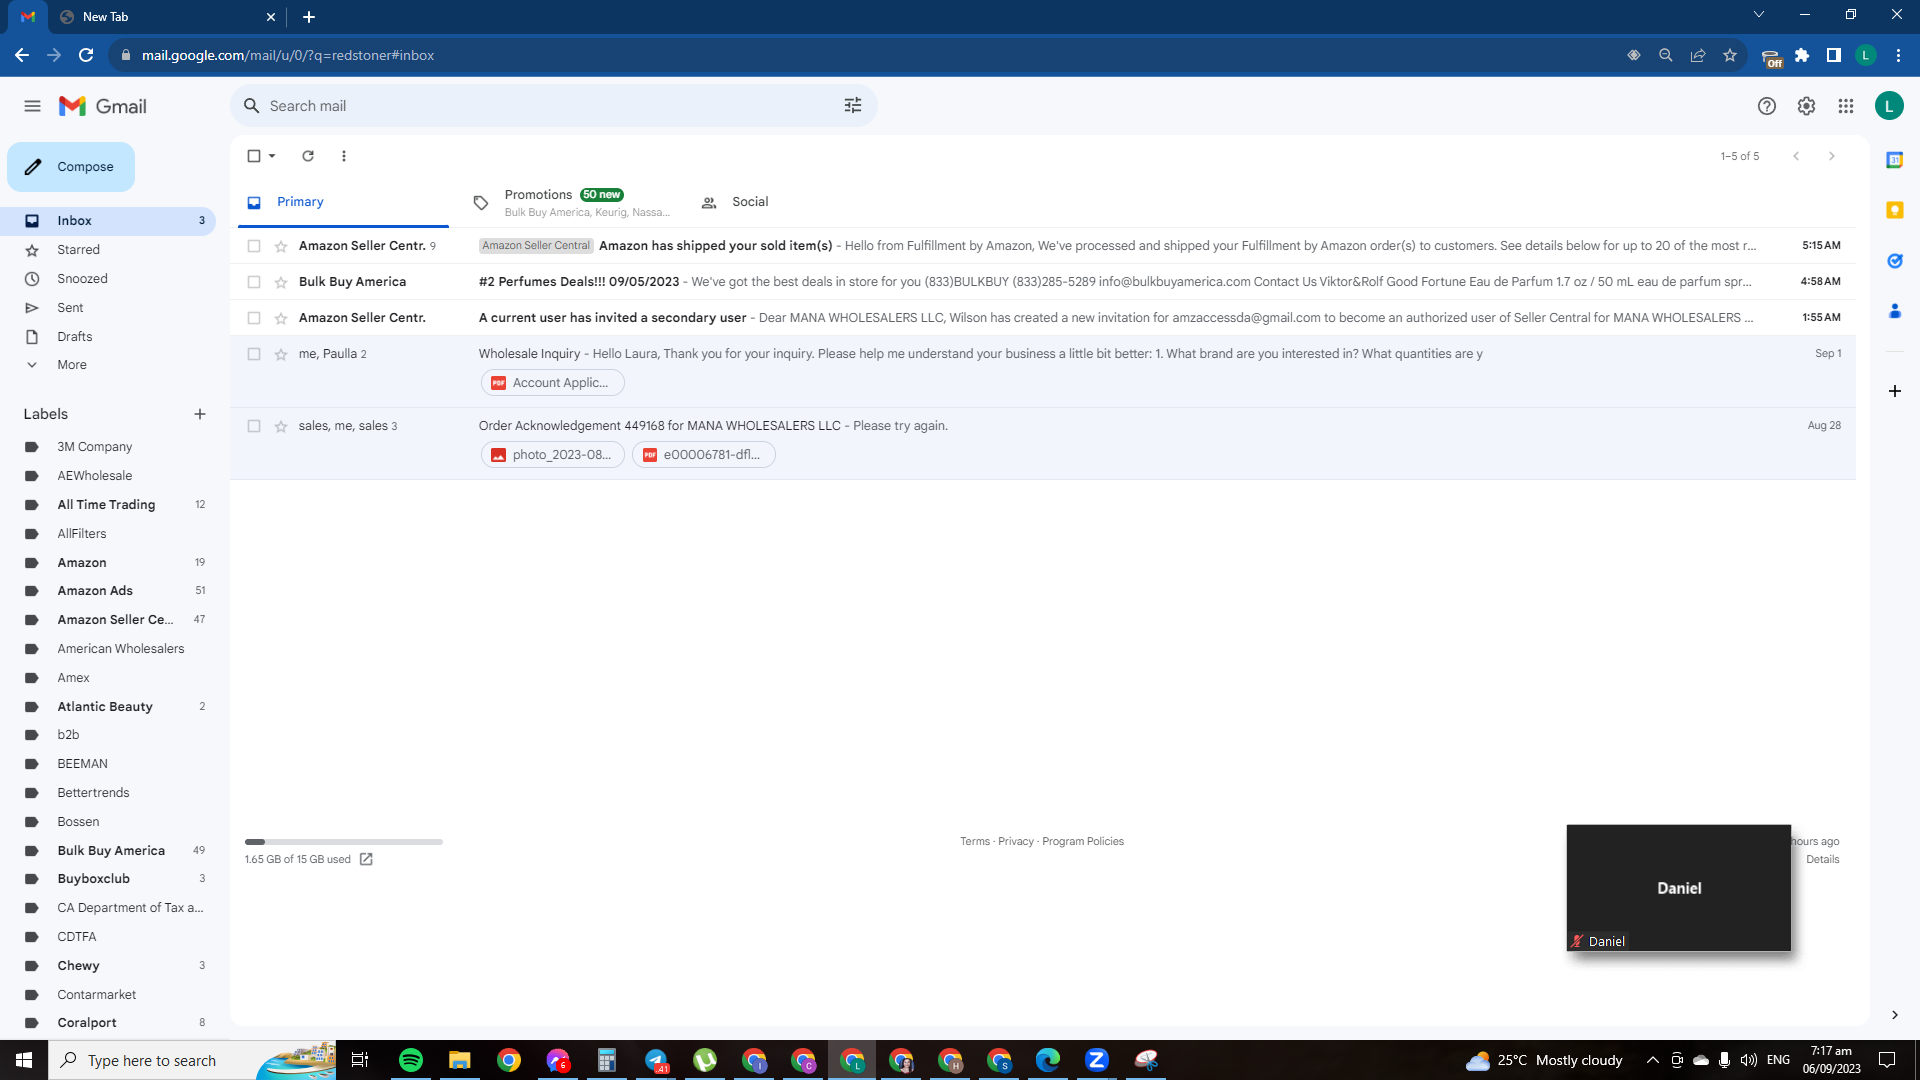Open the e00006781-dfl PDF attachment
Image resolution: width=1920 pixels, height=1080 pixels.
click(704, 455)
